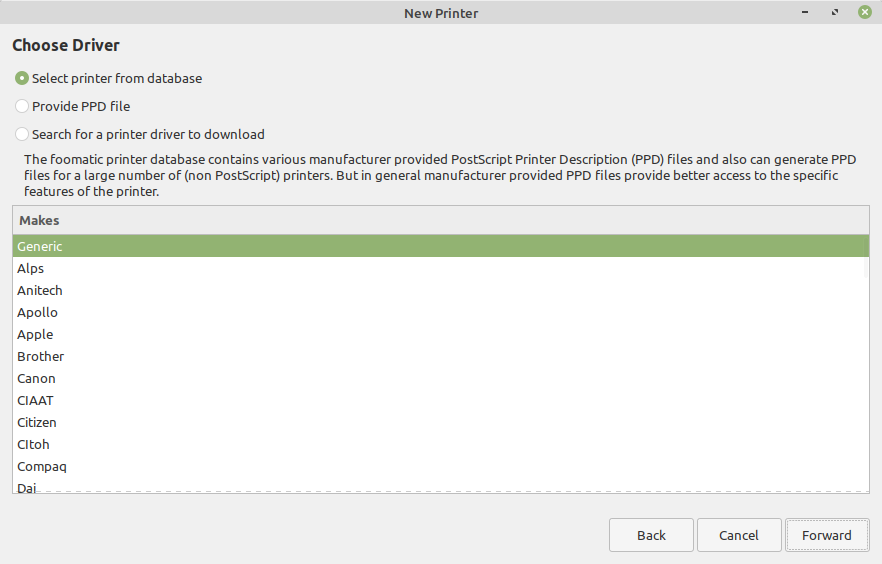The width and height of the screenshot is (882, 564).
Task: Cancel the New Printer dialog
Action: tap(739, 535)
